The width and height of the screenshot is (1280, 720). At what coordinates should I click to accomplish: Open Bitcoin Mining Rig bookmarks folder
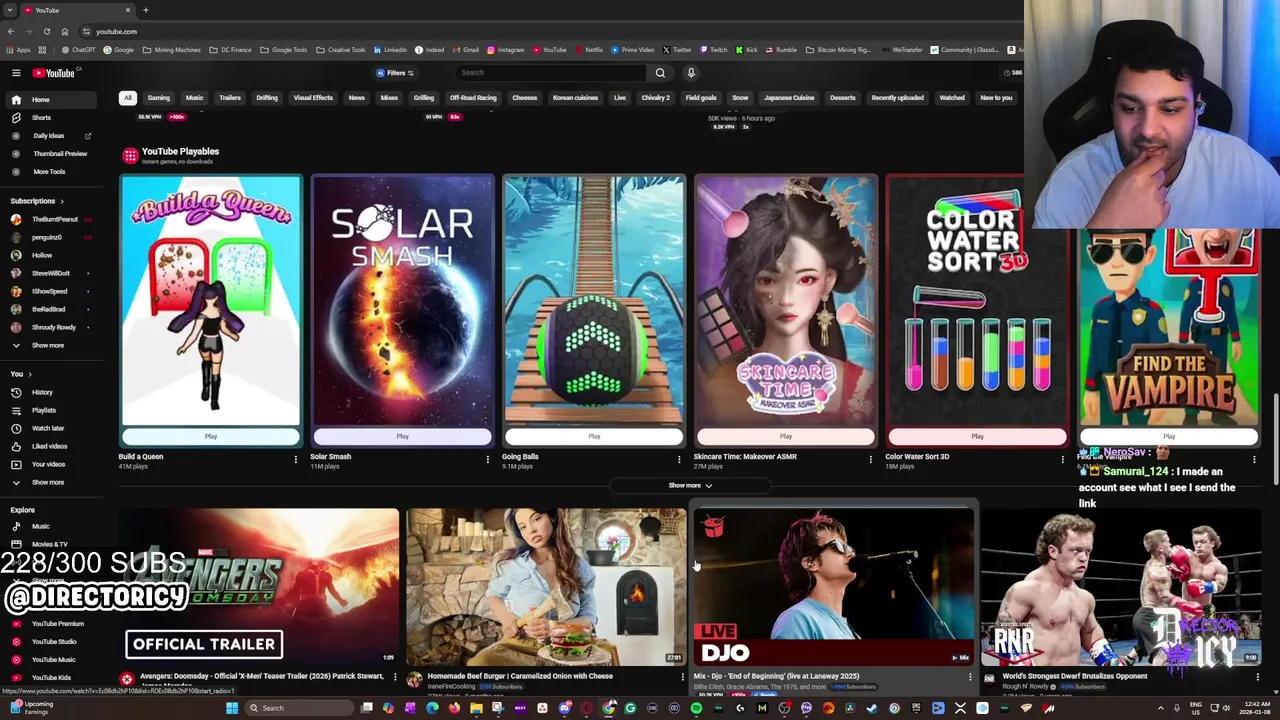pos(838,50)
